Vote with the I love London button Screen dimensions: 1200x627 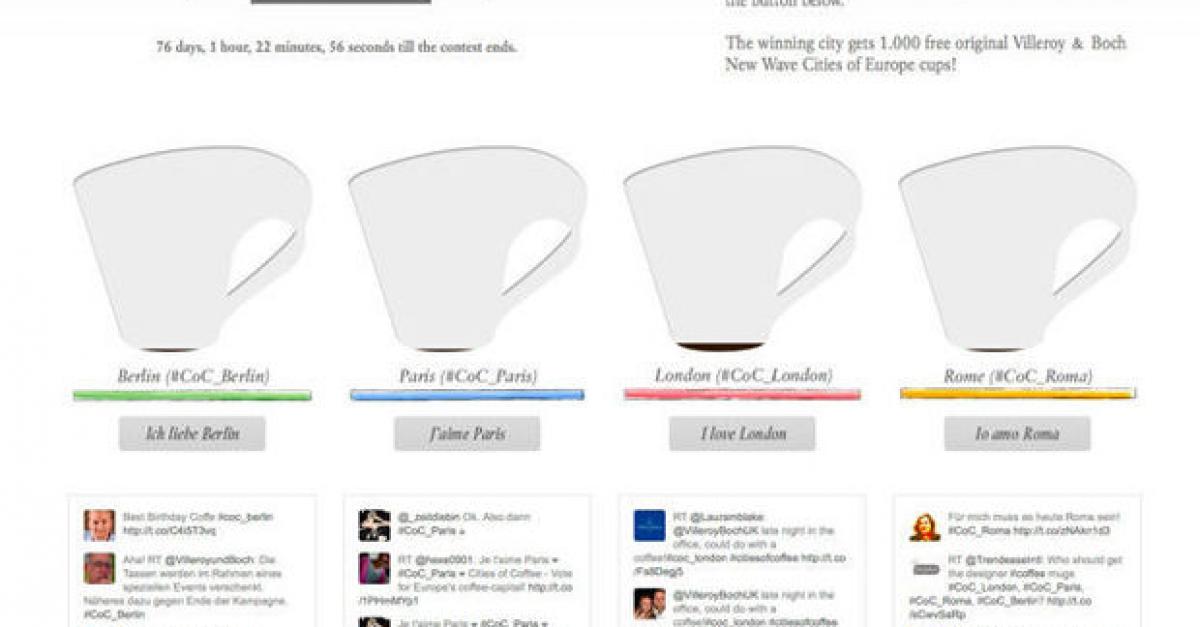point(742,434)
